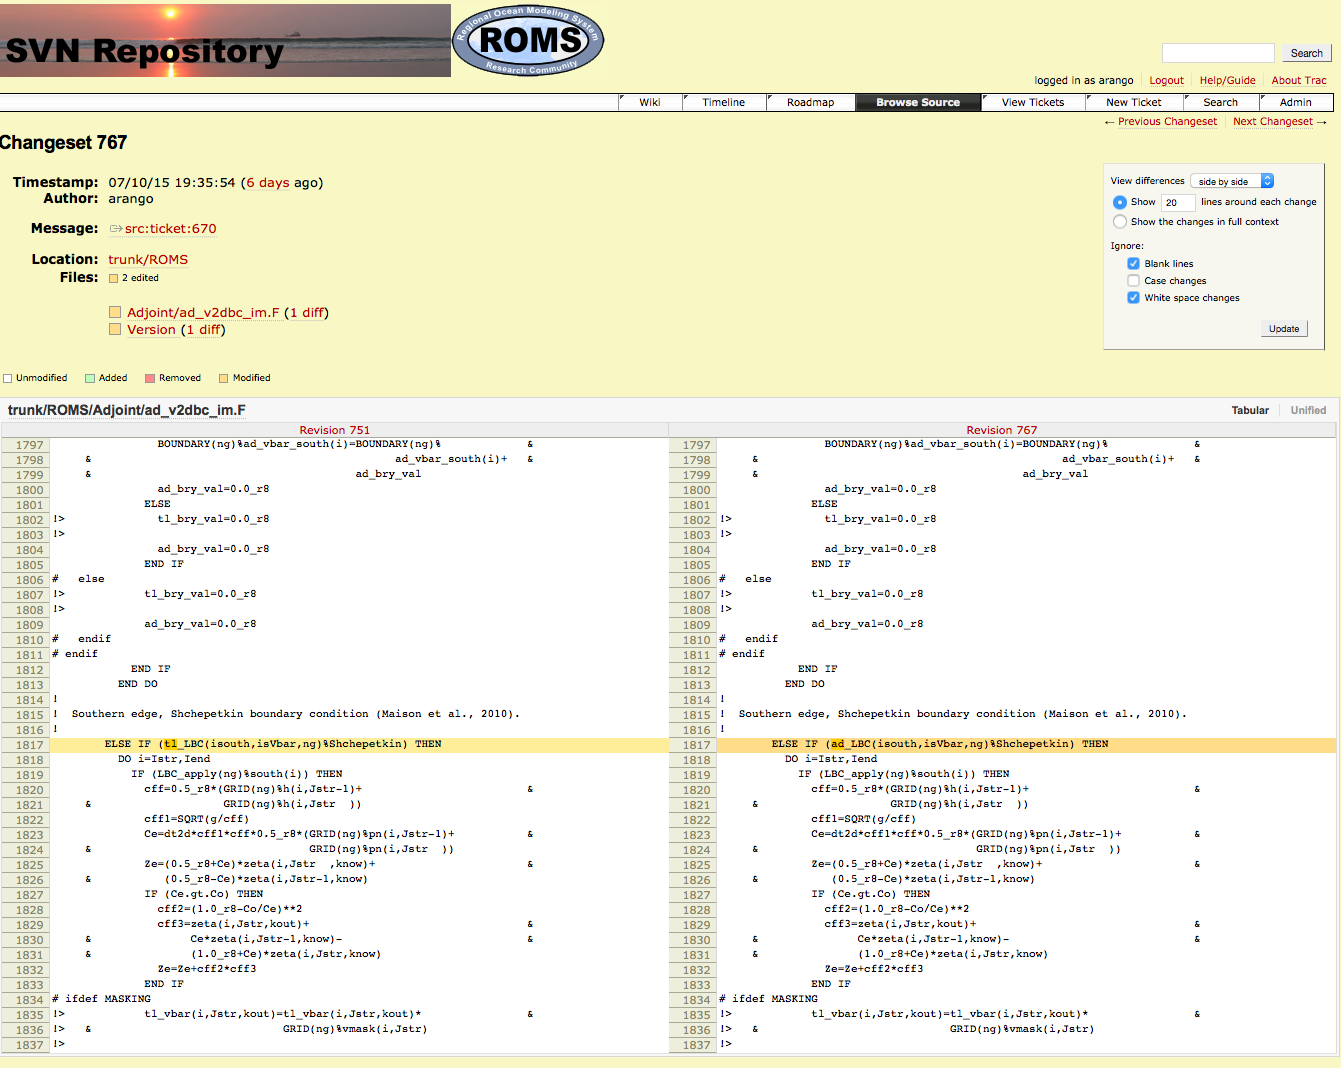Switch the diff view to Unified
The image size is (1341, 1068).
(1307, 410)
